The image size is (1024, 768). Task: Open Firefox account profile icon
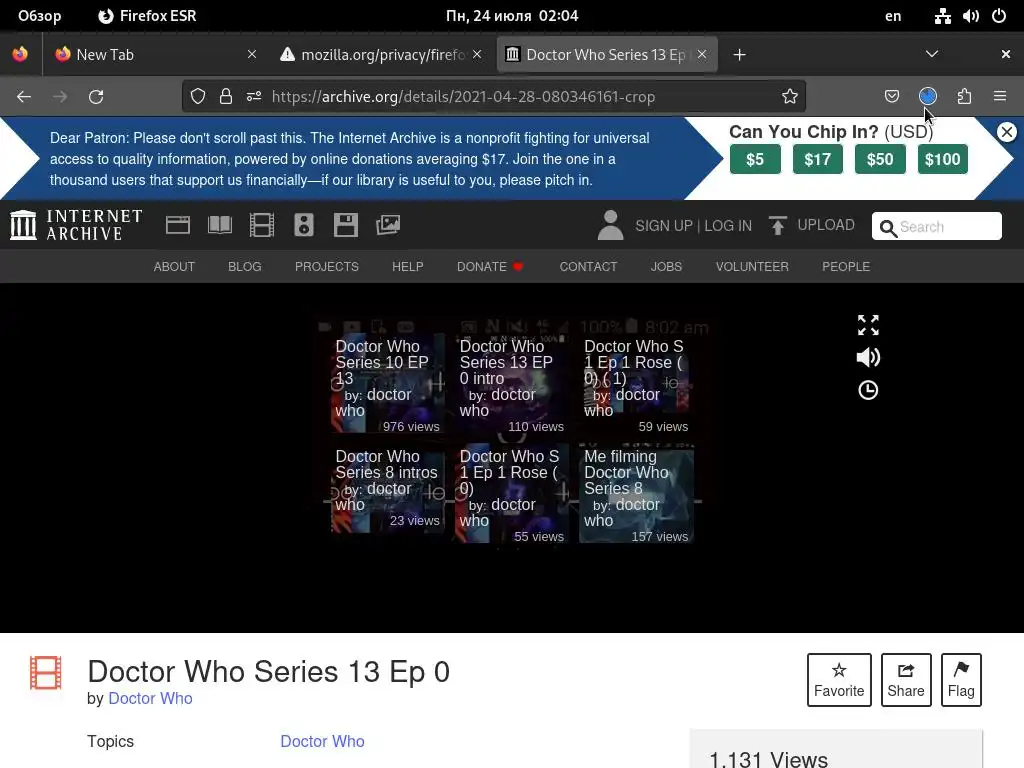[927, 97]
